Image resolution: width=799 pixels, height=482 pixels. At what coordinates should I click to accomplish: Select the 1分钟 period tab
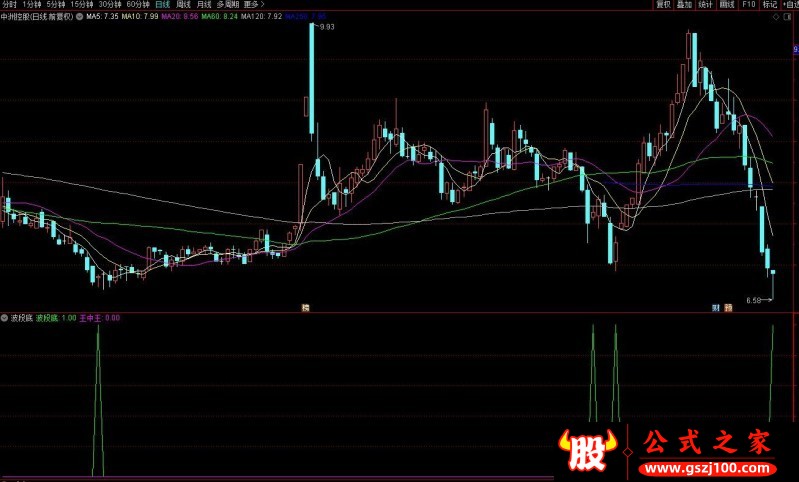(x=32, y=4)
